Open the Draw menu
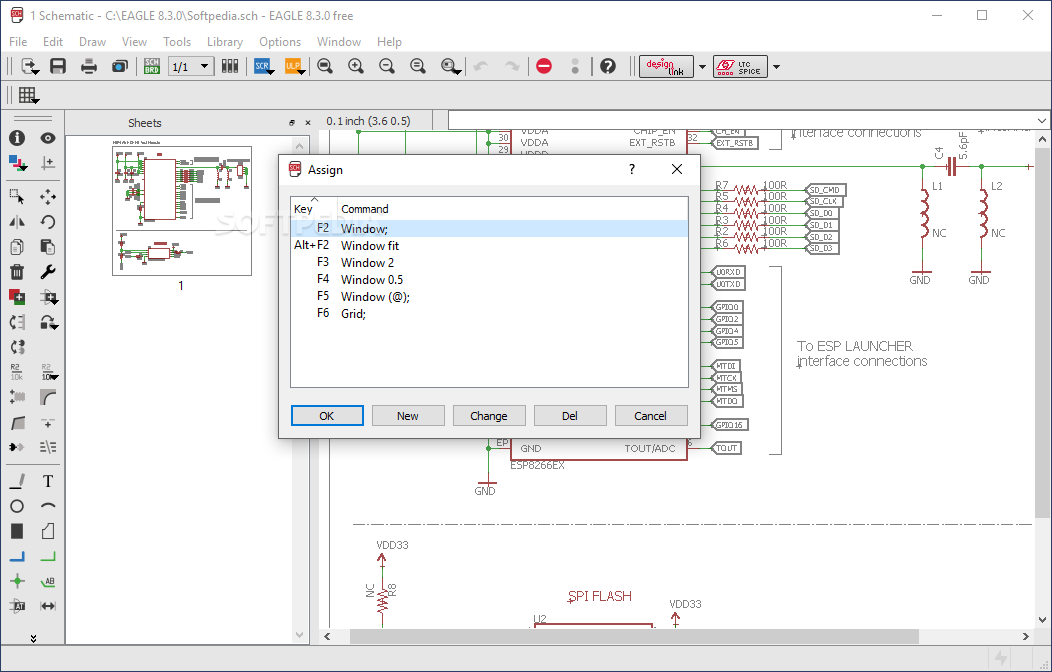1052x672 pixels. click(93, 42)
